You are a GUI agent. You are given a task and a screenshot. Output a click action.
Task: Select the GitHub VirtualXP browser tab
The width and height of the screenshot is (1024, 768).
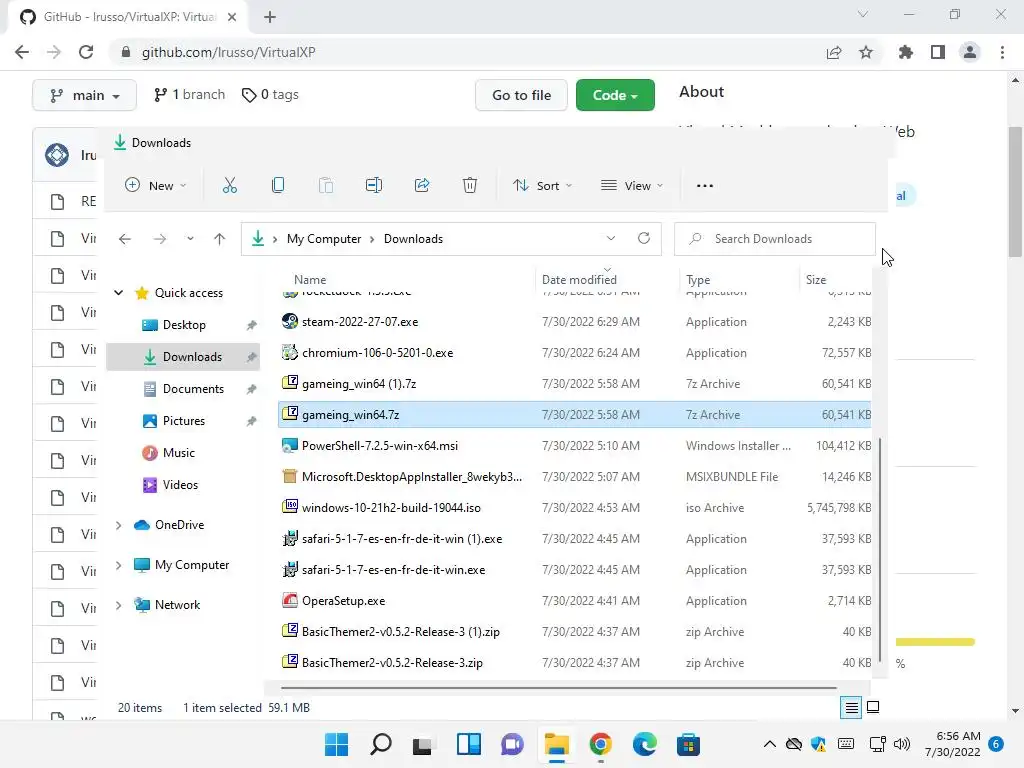point(128,17)
